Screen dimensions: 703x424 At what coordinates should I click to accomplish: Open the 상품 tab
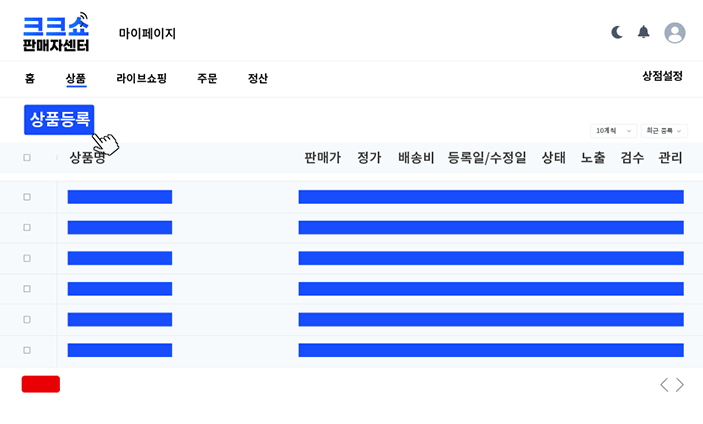tap(76, 78)
